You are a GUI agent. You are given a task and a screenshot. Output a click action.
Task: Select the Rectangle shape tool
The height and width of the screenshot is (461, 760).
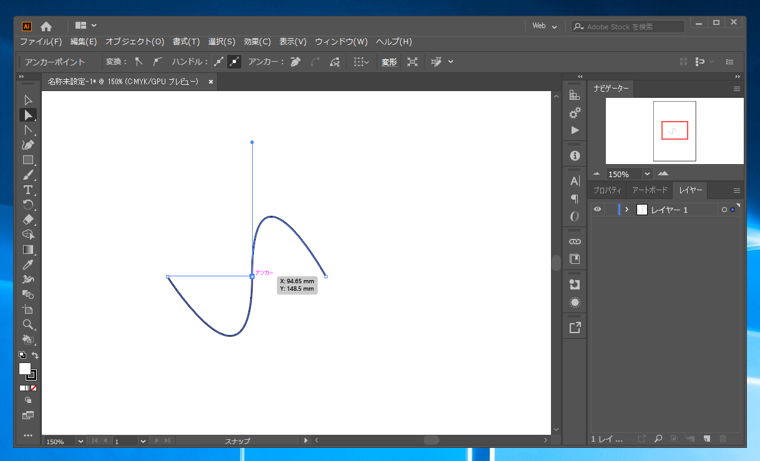(28, 160)
